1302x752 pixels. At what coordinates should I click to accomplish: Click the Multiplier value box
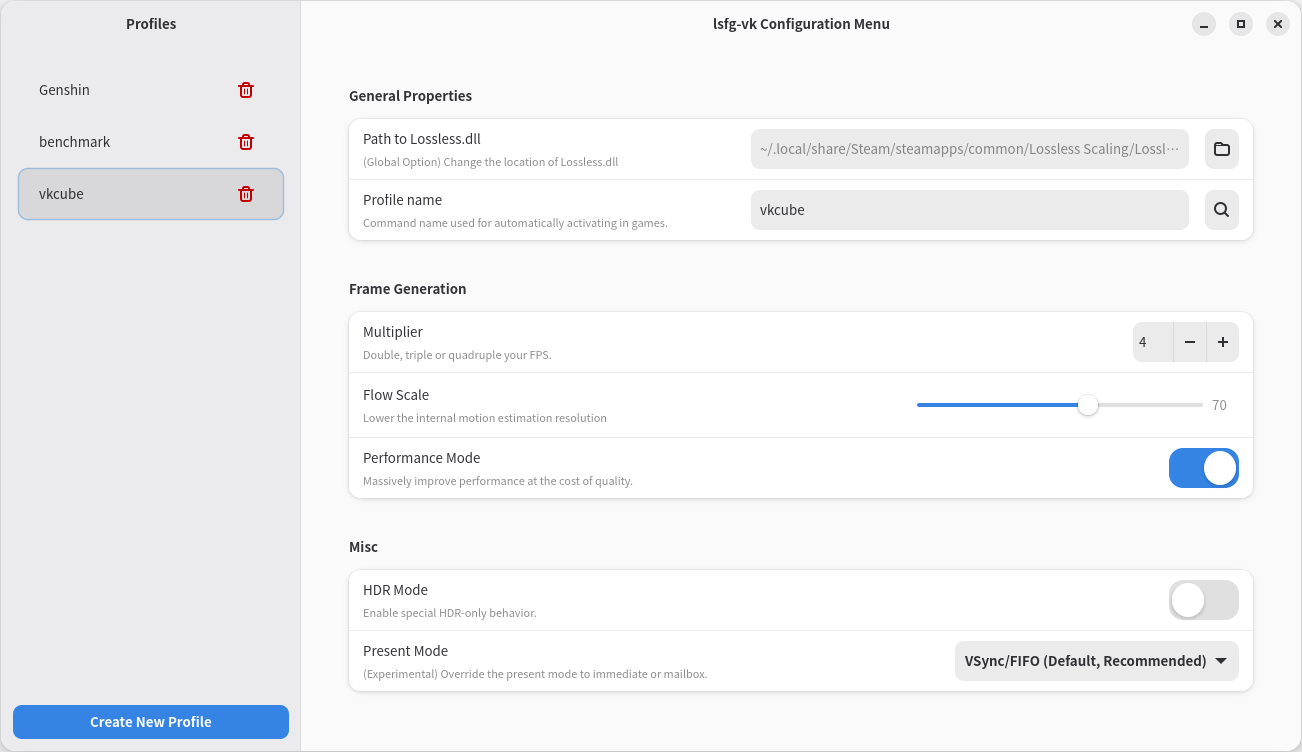tap(1152, 342)
